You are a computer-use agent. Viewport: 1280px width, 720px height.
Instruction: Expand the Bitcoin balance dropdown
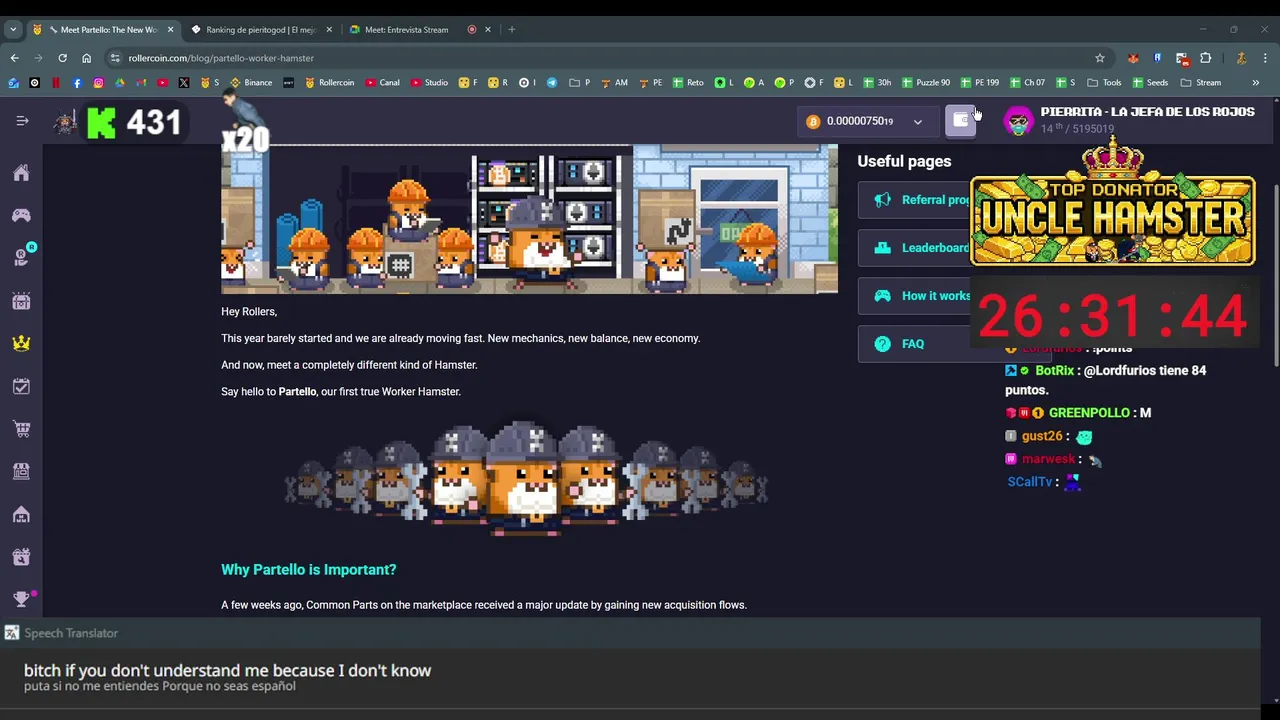[x=917, y=122]
